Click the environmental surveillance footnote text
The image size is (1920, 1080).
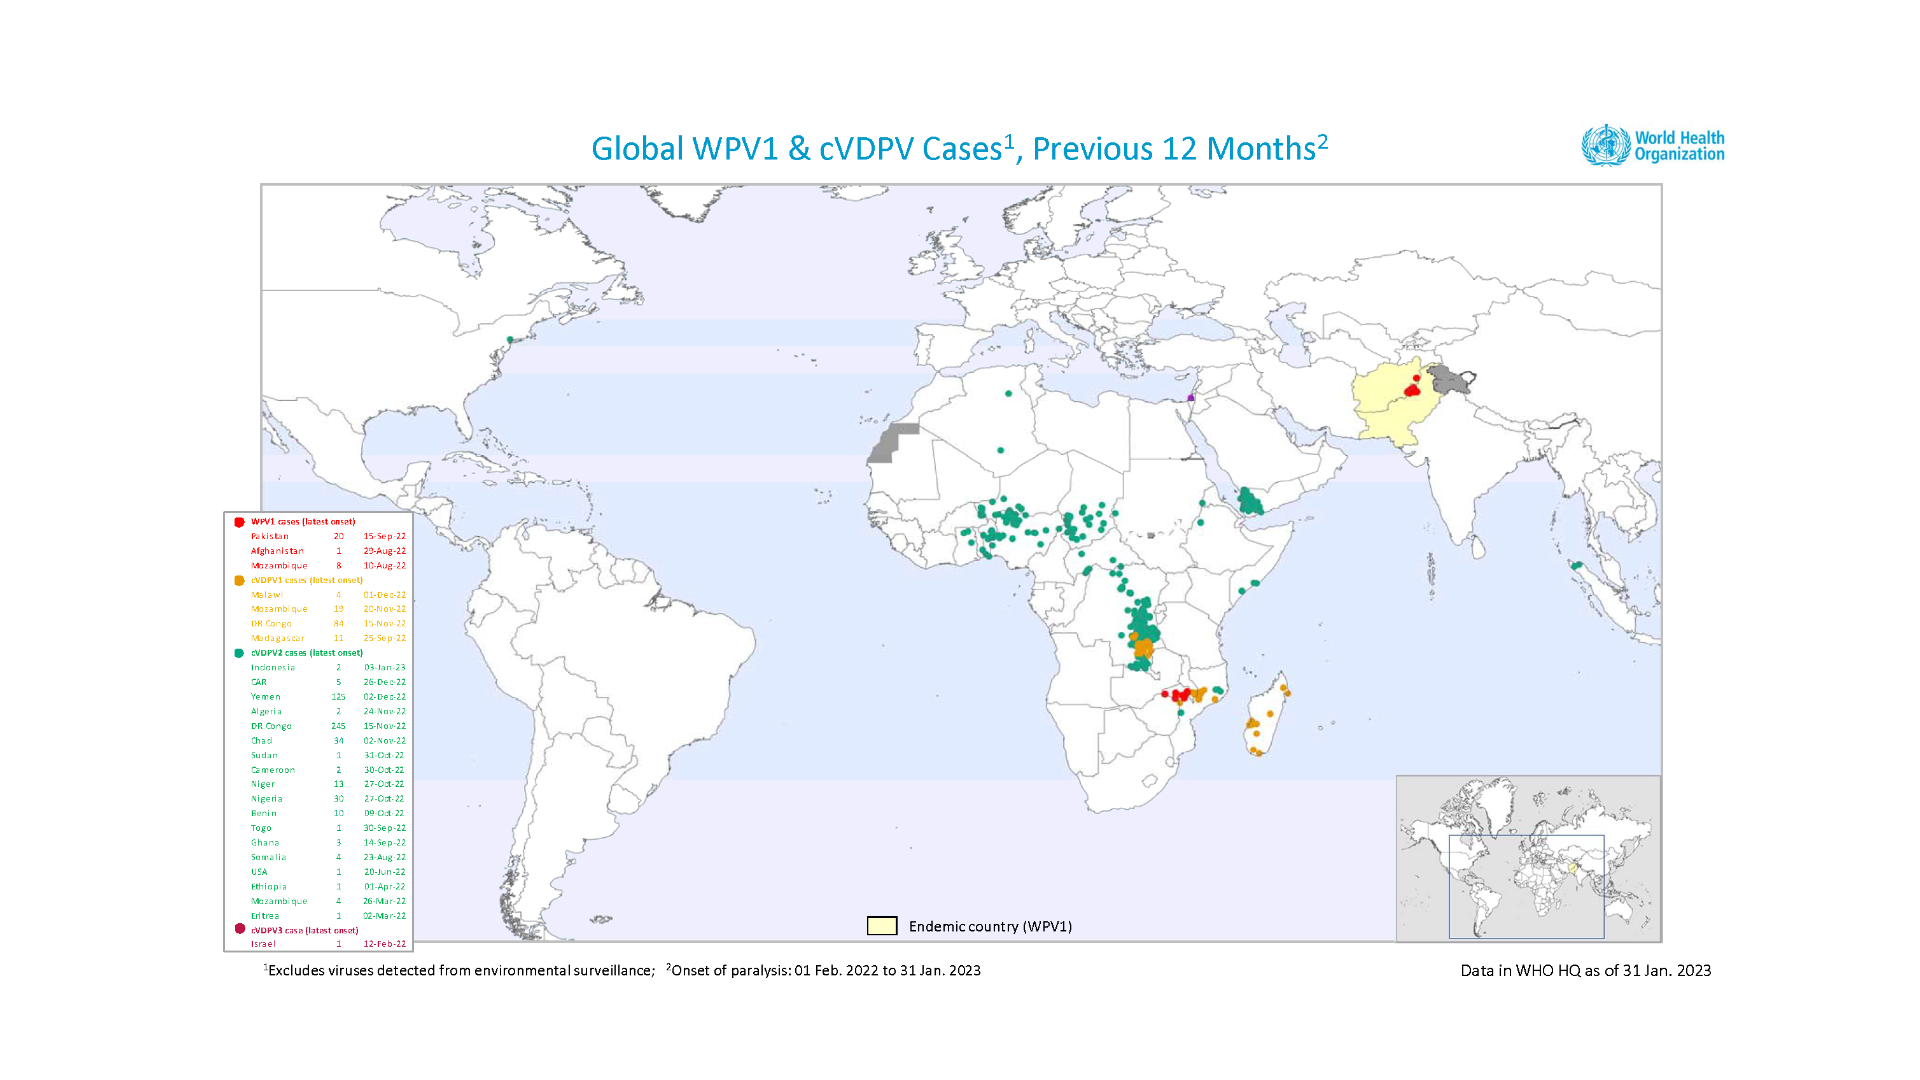460,970
